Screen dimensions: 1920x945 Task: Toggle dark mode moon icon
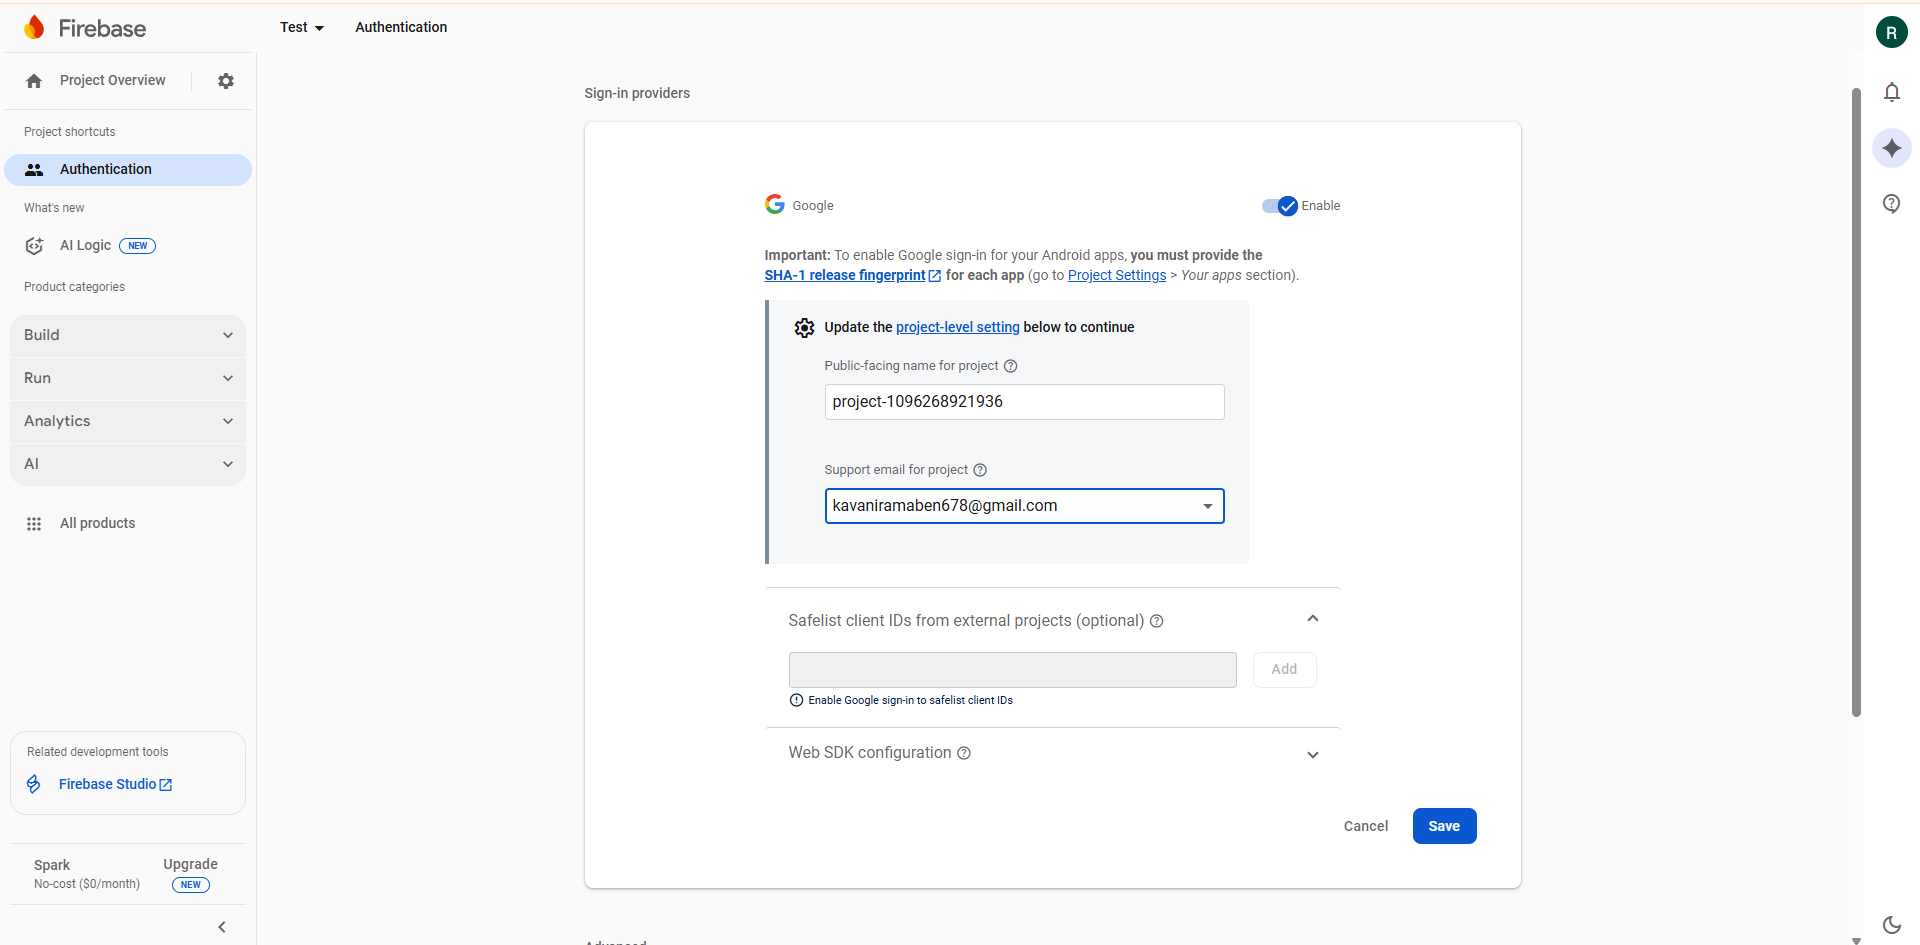1892,925
